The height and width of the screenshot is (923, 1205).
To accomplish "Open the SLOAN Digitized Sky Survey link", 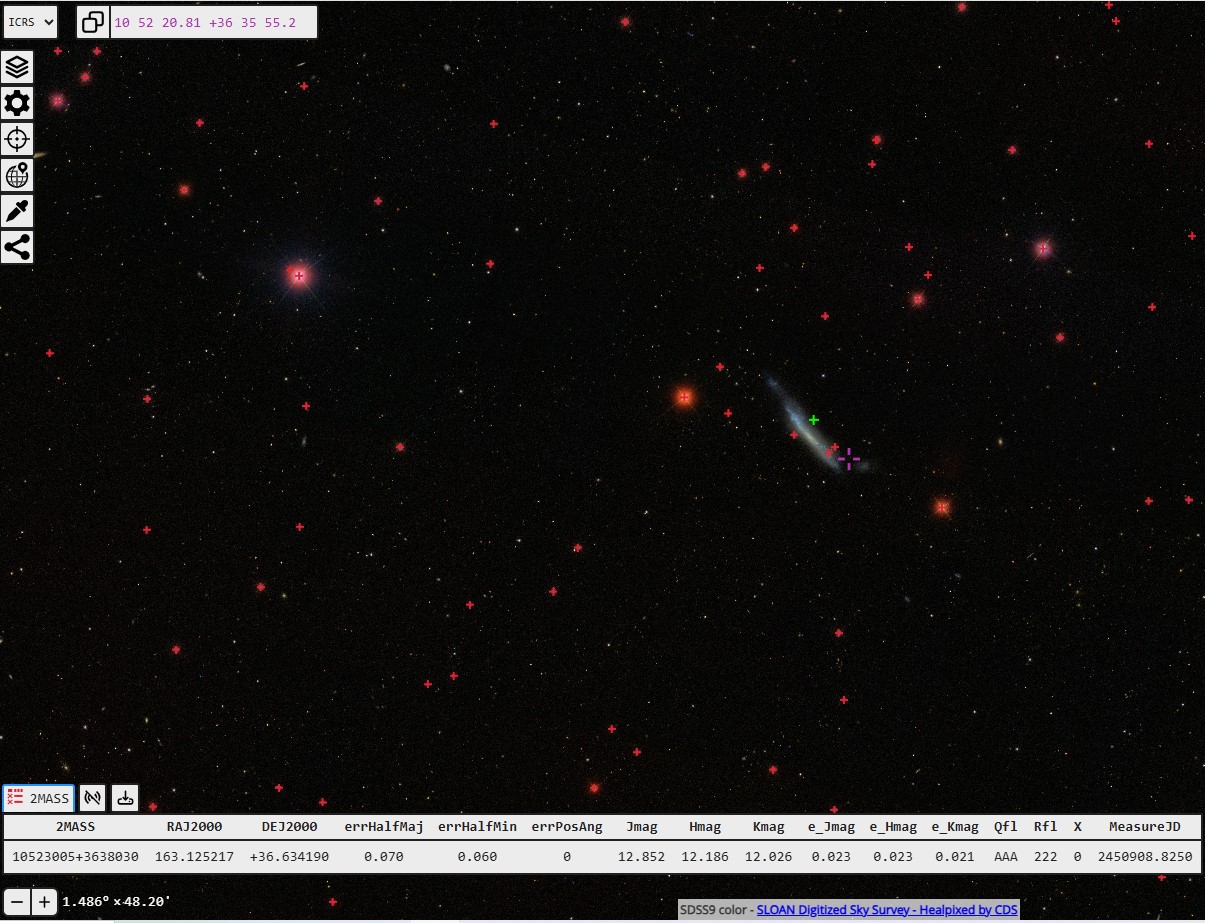I will 887,909.
